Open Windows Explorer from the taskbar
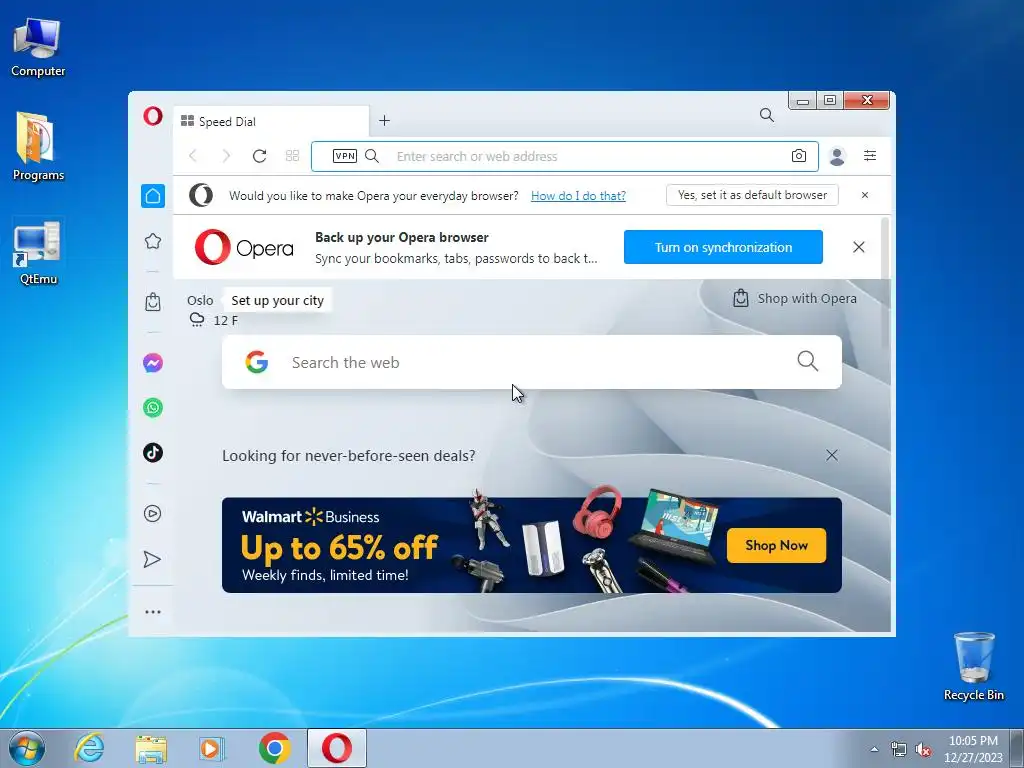Image resolution: width=1024 pixels, height=768 pixels. pyautogui.click(x=151, y=748)
